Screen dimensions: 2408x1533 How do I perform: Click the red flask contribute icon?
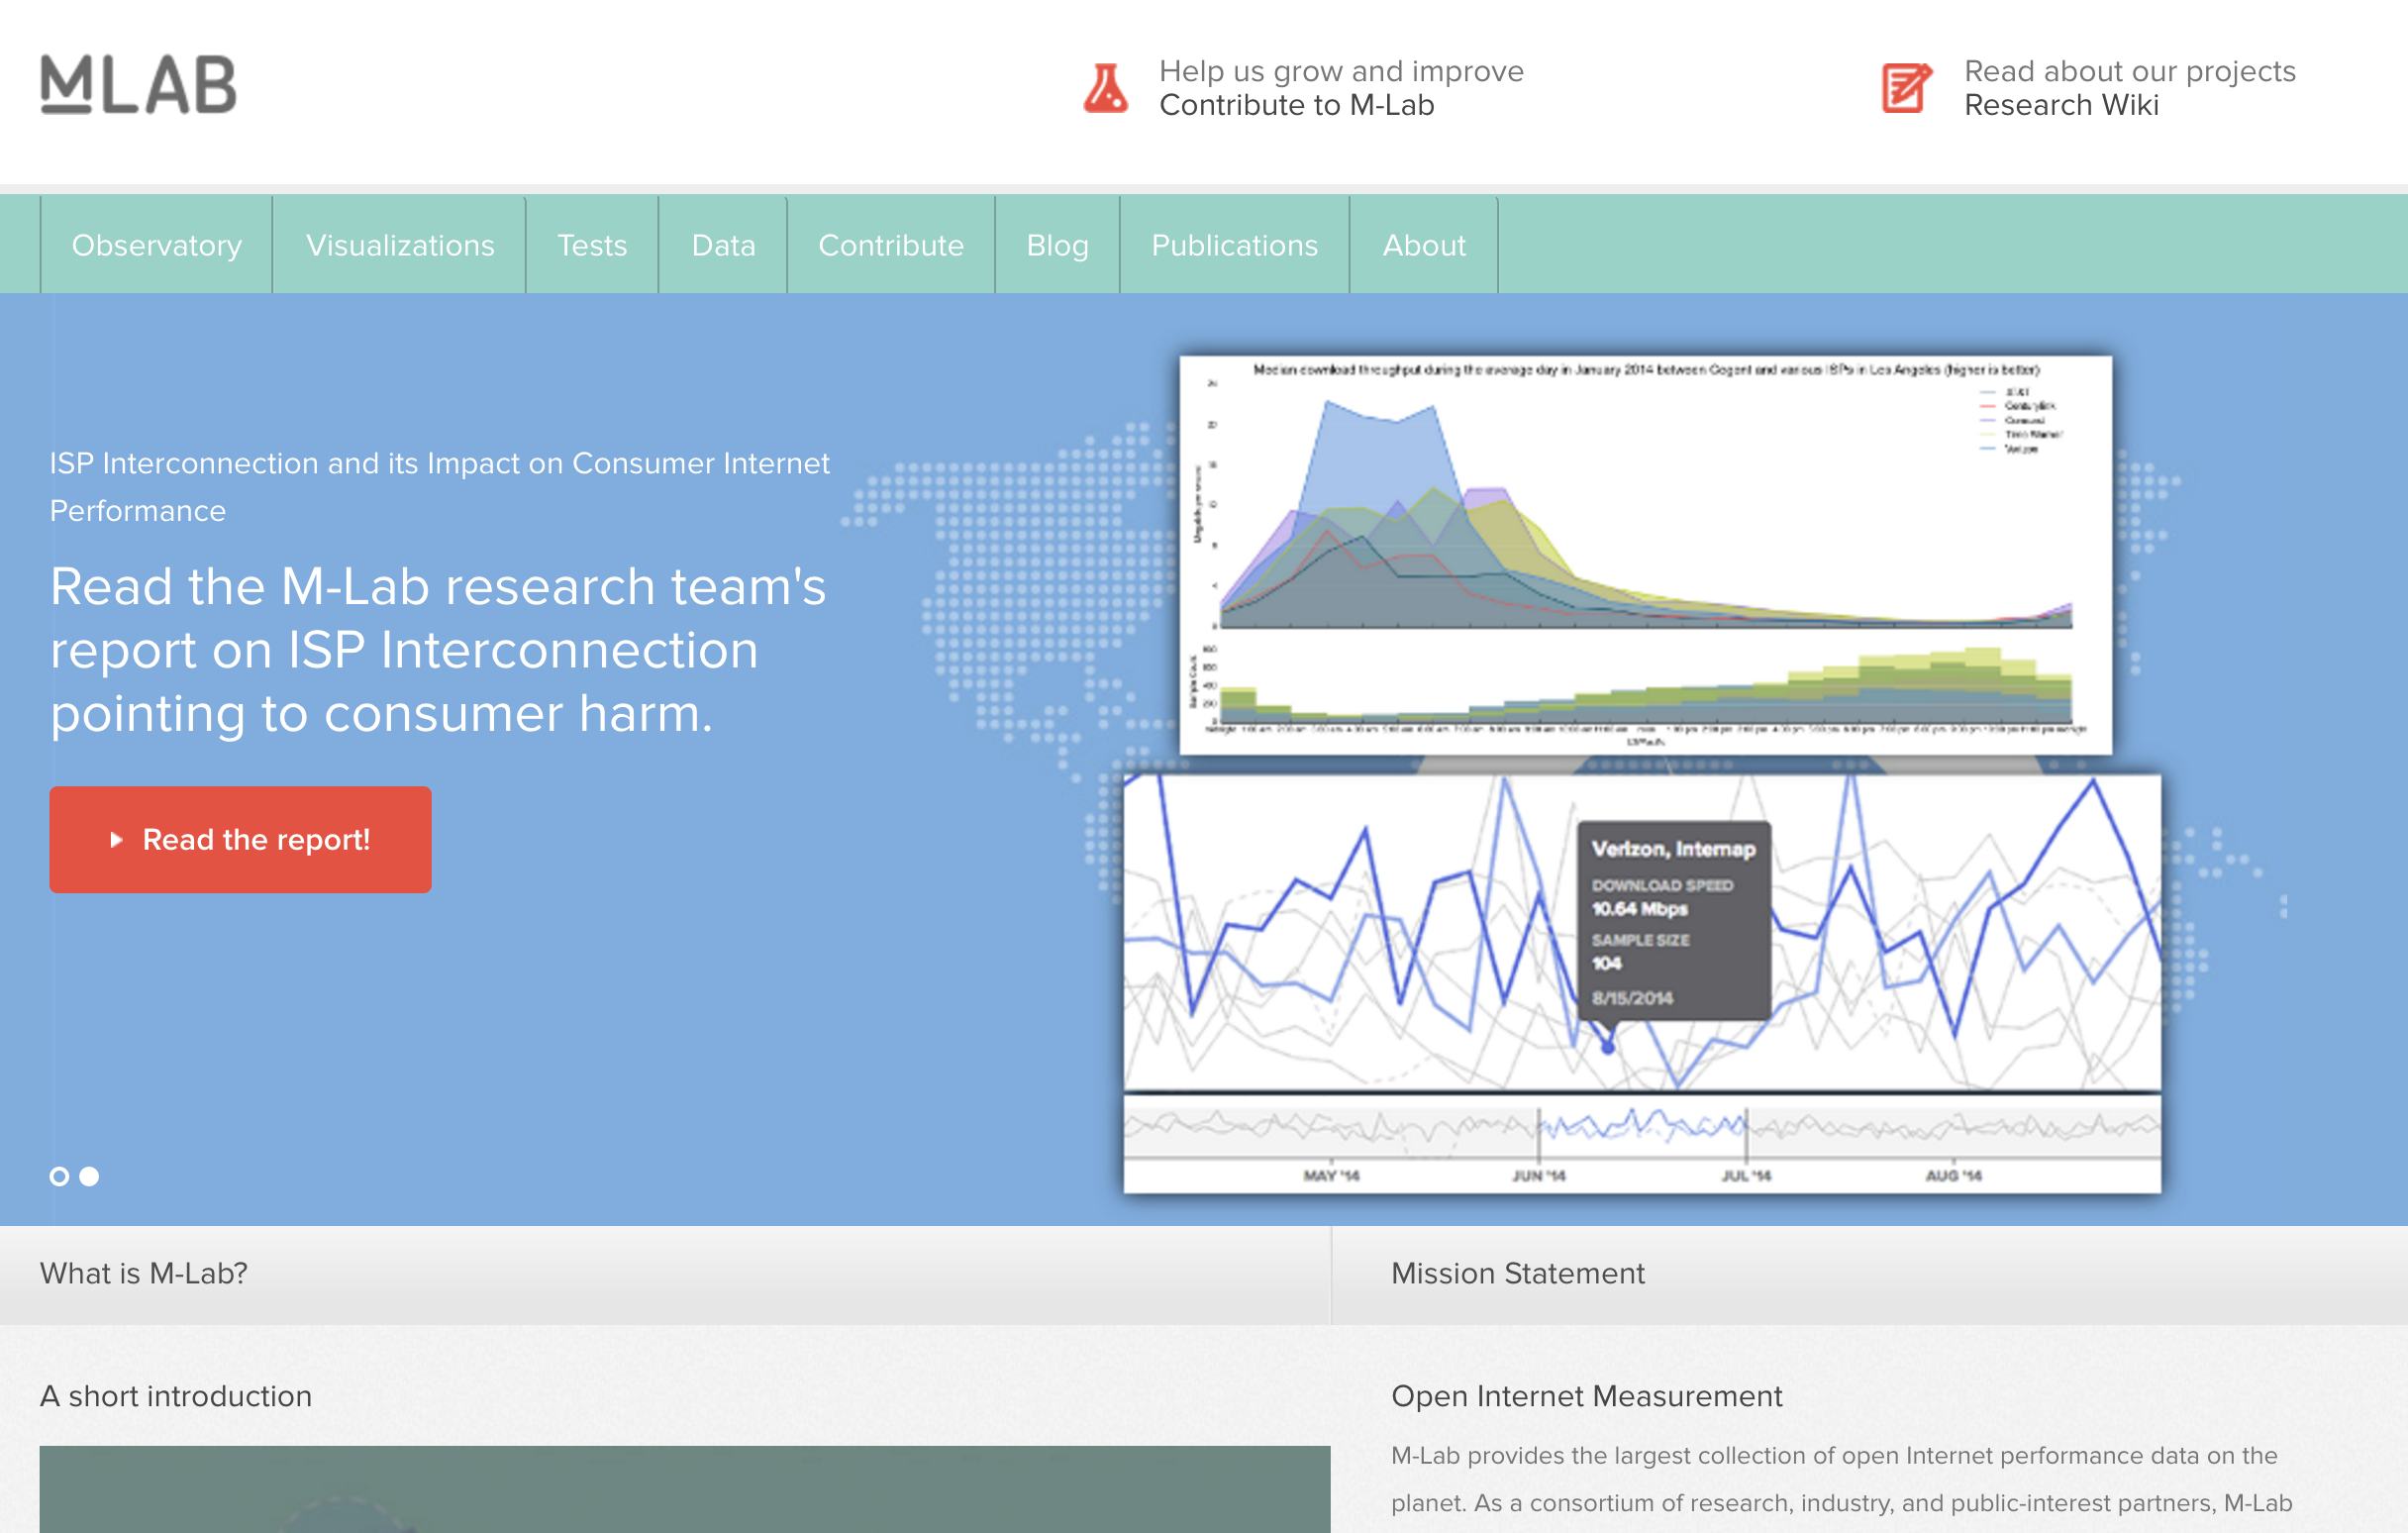(1105, 88)
